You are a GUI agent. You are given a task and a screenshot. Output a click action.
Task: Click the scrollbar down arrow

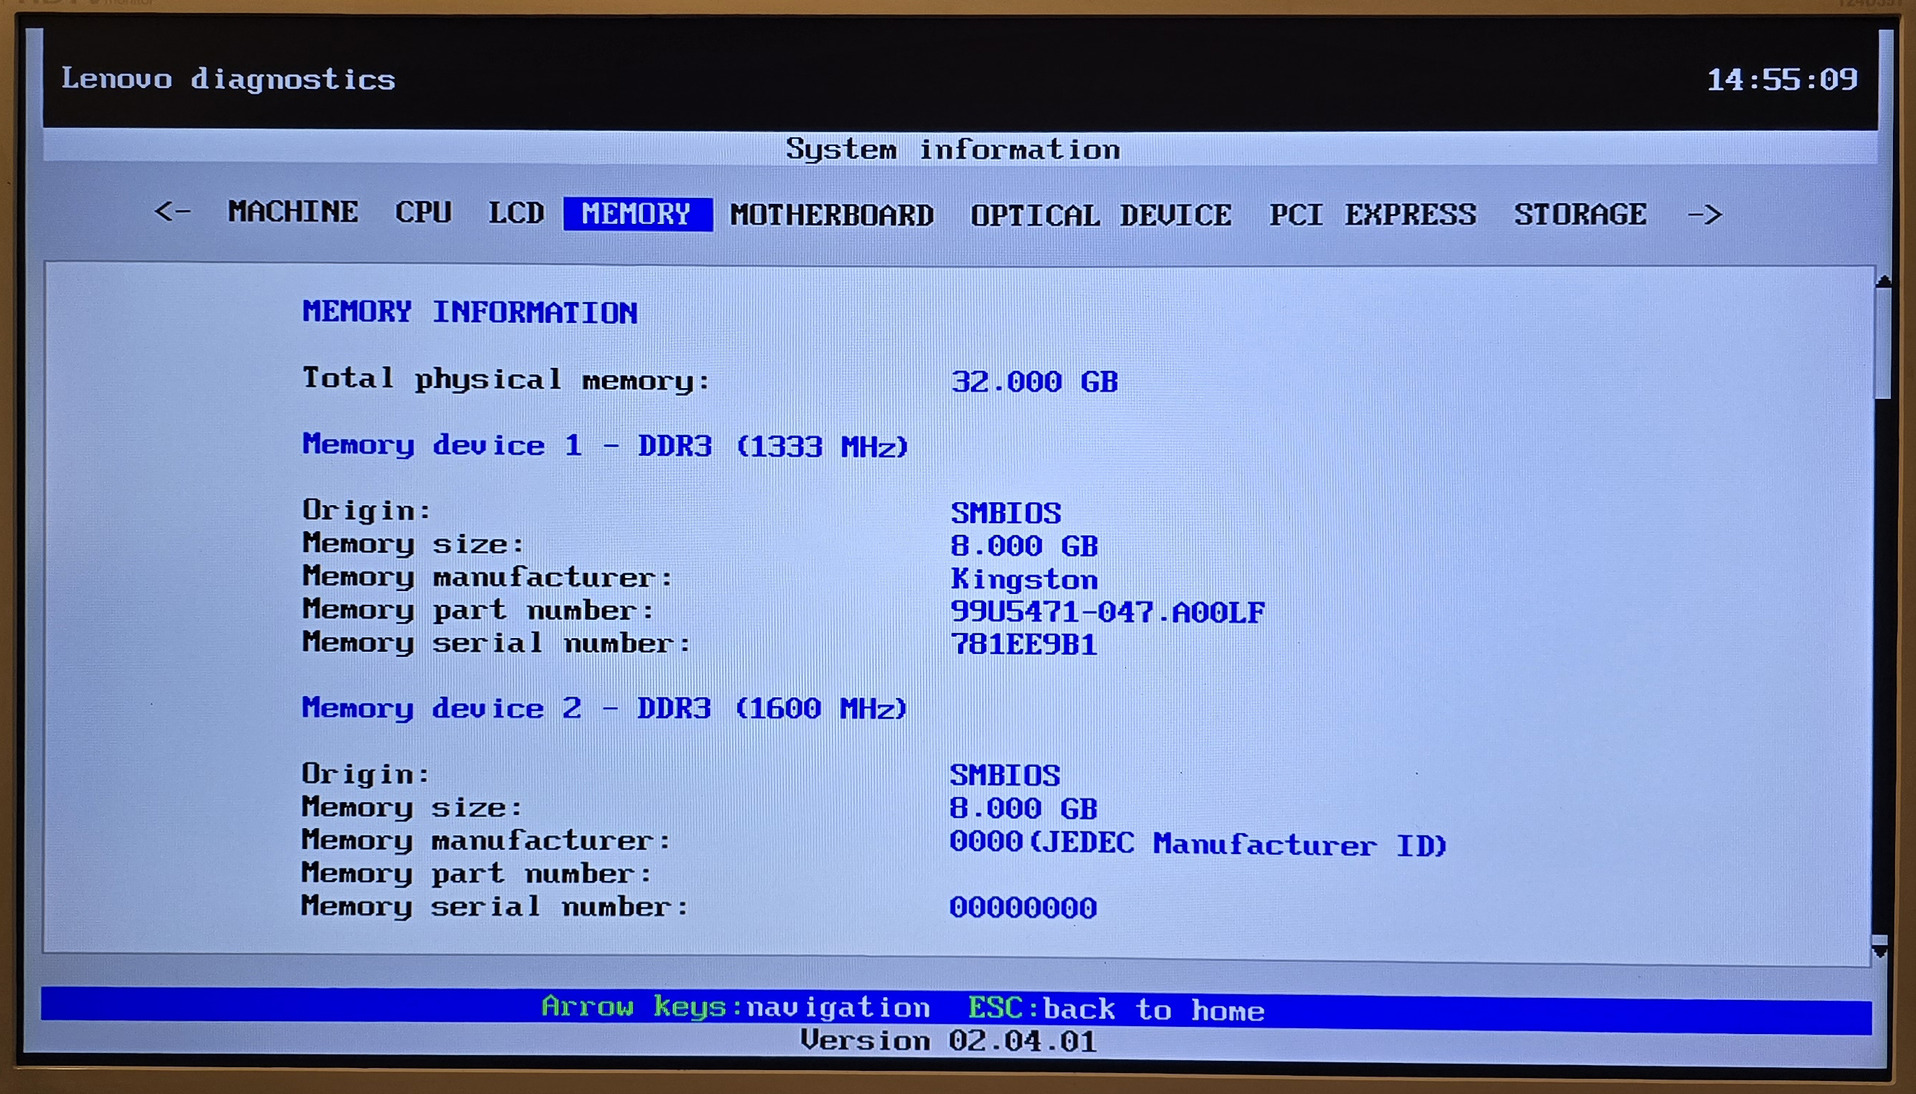tap(1880, 950)
